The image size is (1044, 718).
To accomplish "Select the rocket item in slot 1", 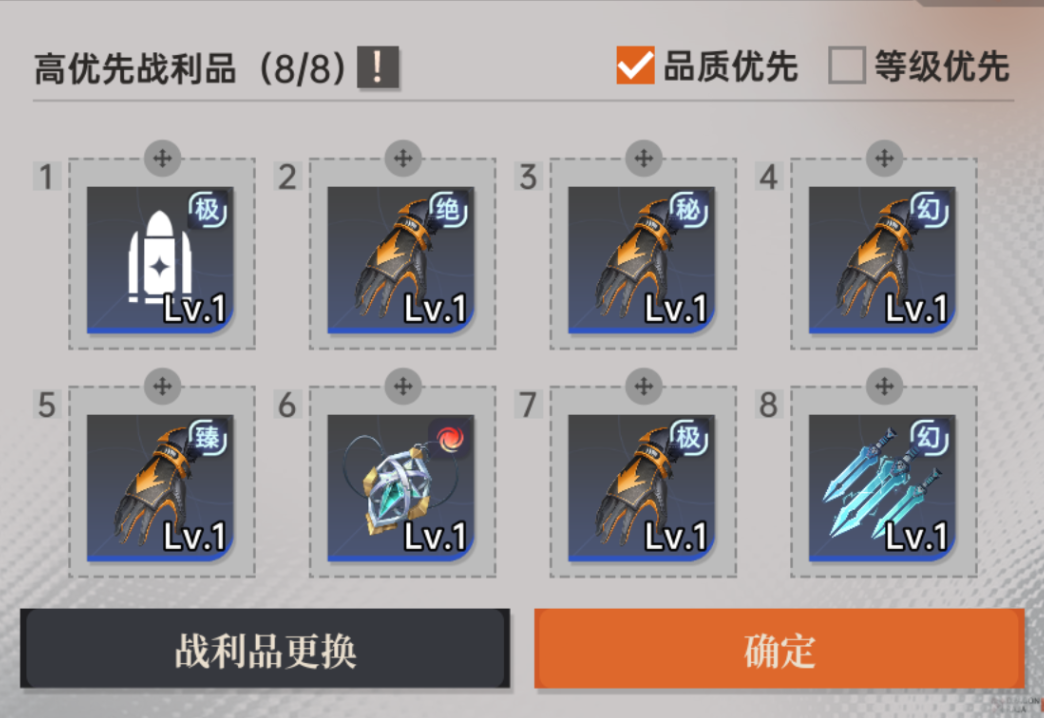I will click(160, 260).
